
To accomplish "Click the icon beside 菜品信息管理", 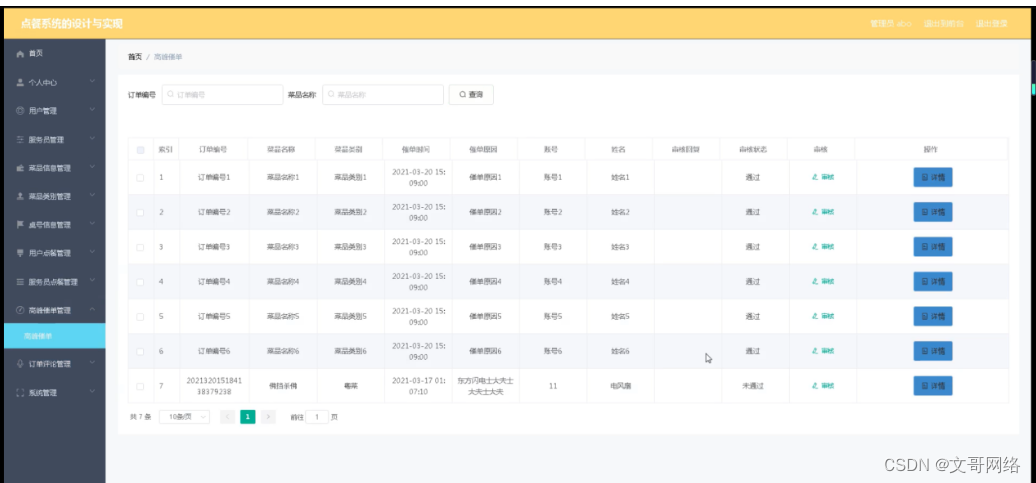I will pyautogui.click(x=20, y=168).
